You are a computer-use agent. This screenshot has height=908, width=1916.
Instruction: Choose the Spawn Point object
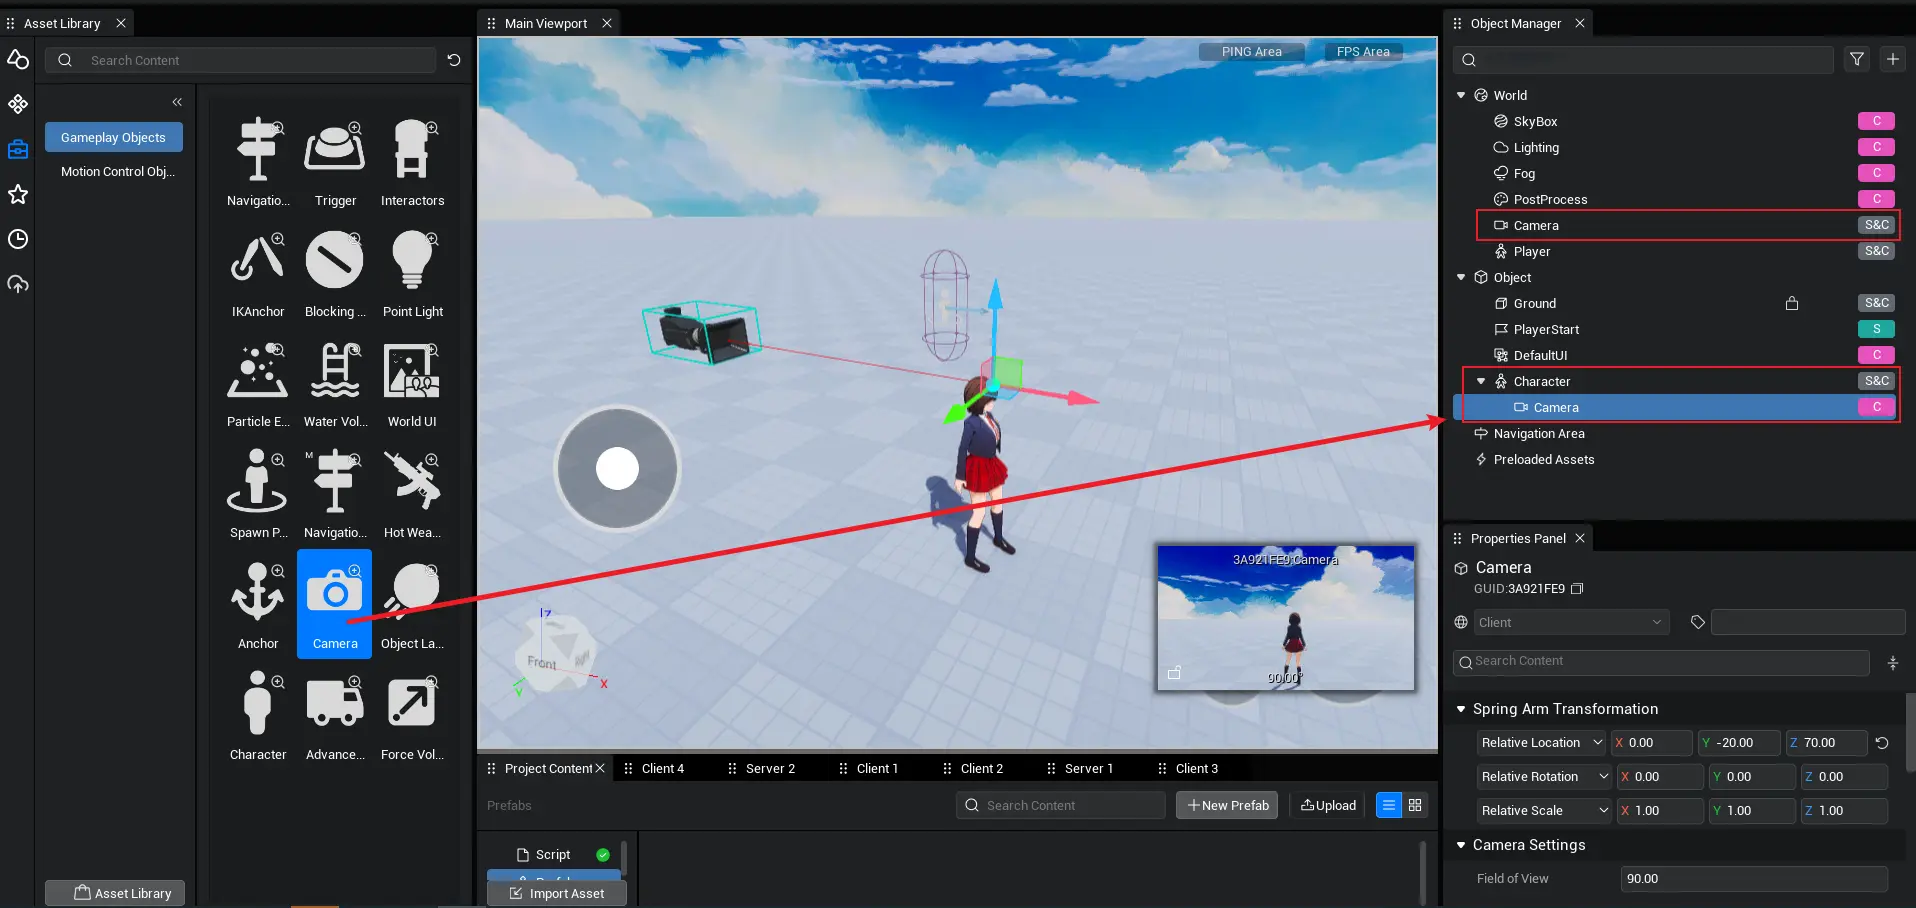coord(258,495)
